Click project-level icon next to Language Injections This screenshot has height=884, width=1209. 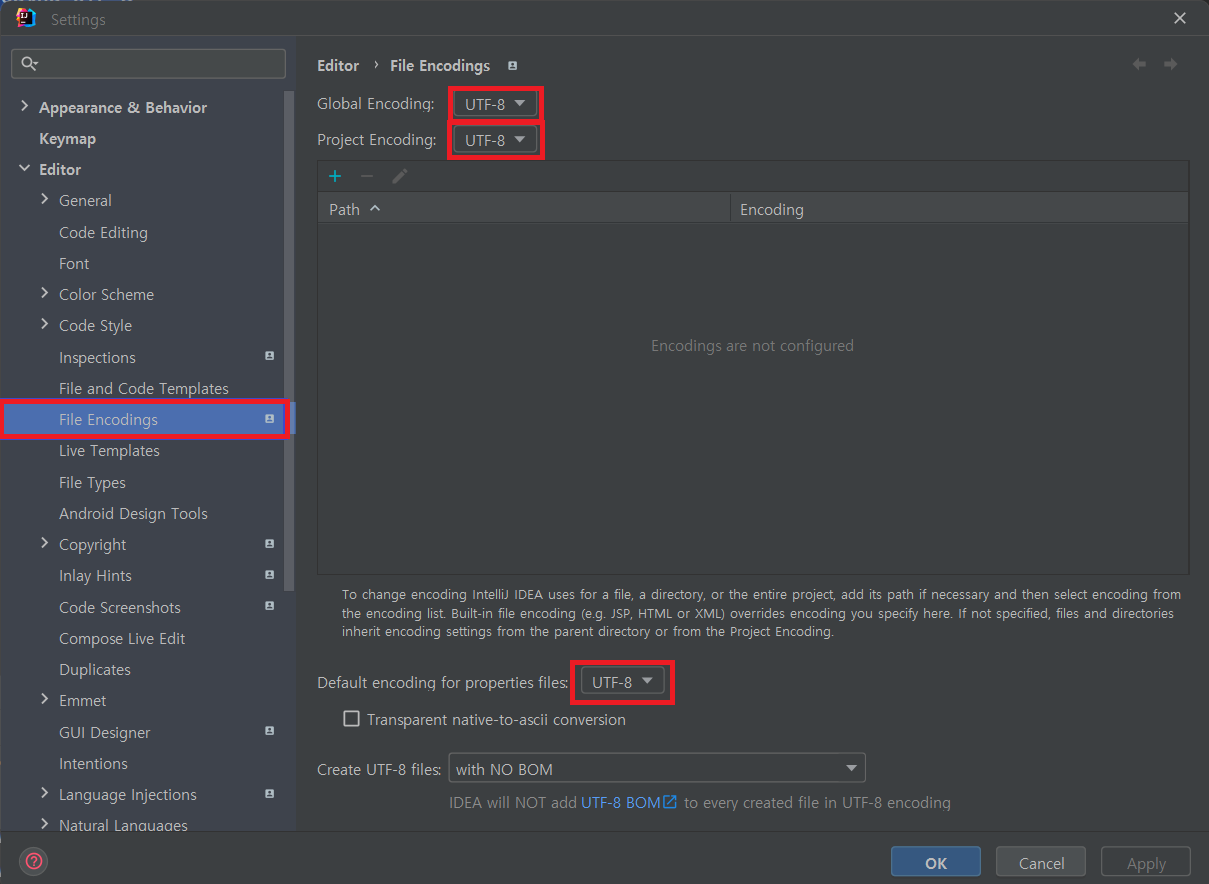coord(269,794)
